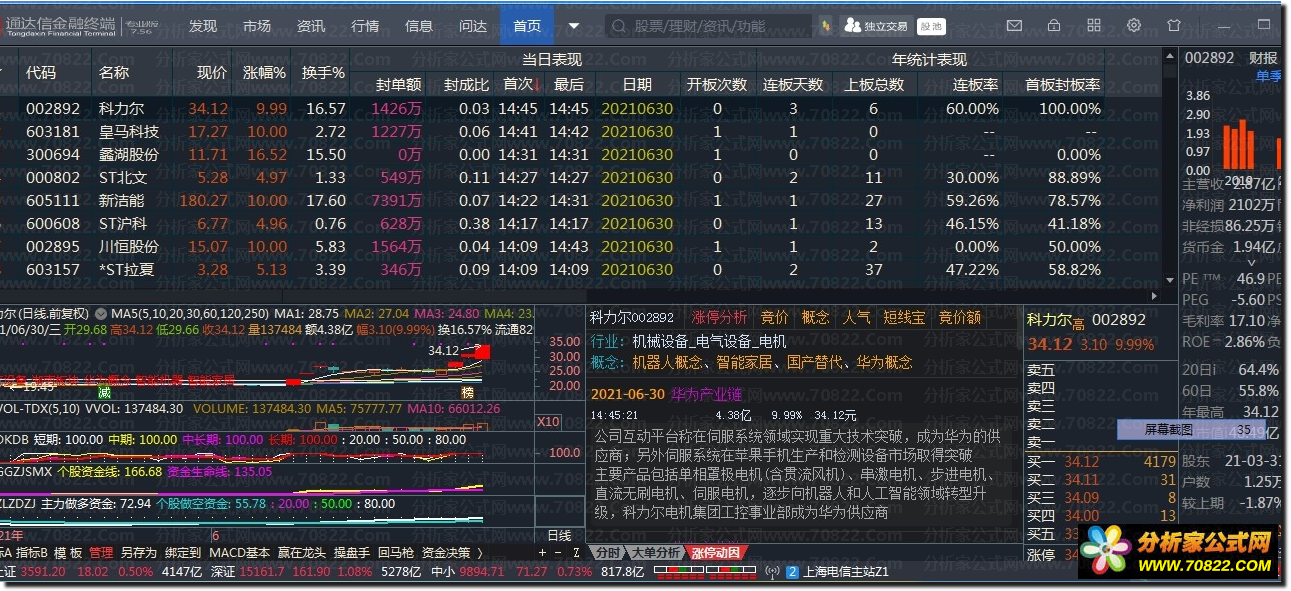
Task: Sort table by 封单额 column
Action: pos(399,85)
